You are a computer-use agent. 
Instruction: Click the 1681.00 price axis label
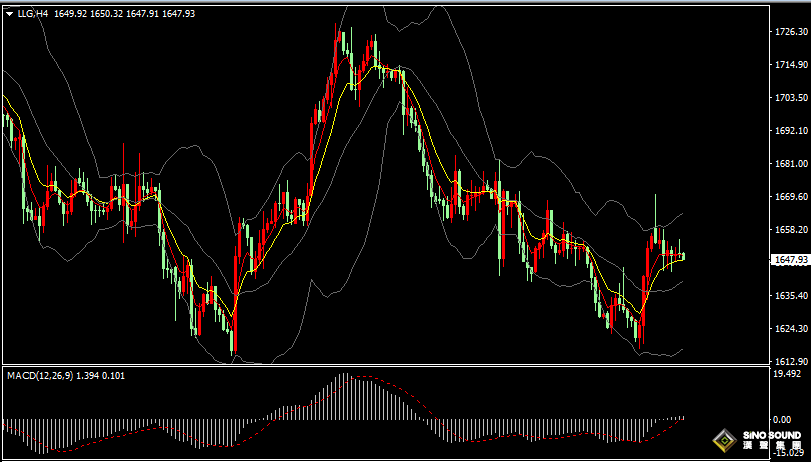(x=790, y=164)
